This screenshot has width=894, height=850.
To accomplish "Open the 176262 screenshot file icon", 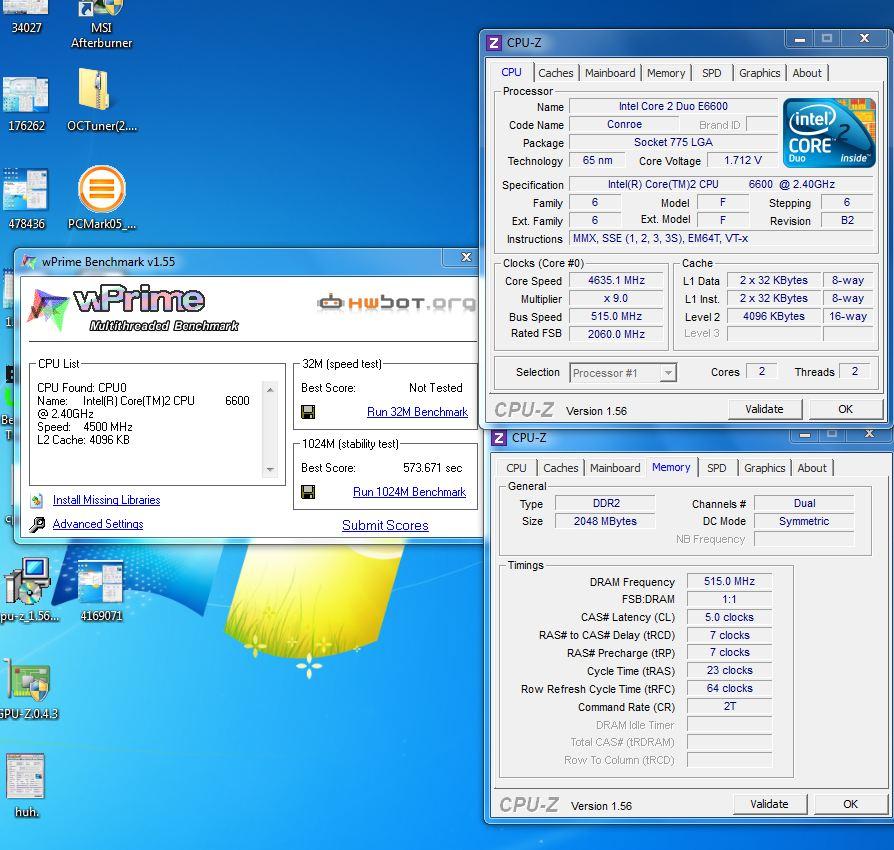I will click(x=26, y=94).
